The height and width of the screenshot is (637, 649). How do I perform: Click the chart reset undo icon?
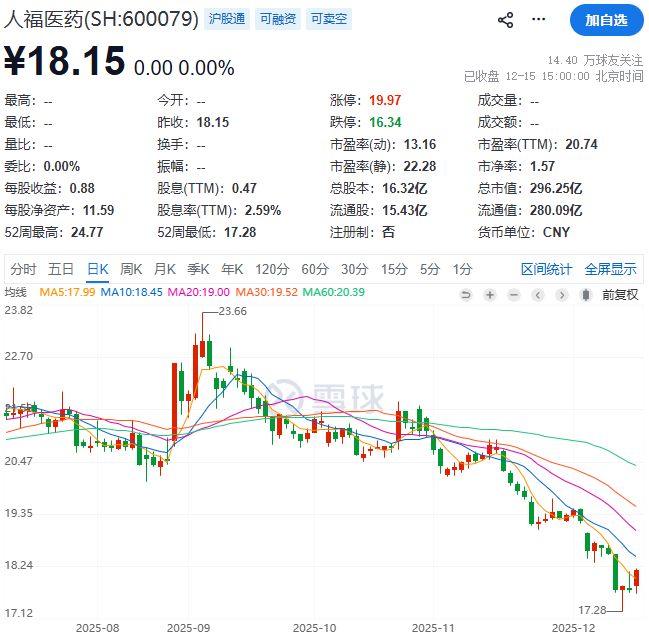pyautogui.click(x=466, y=295)
